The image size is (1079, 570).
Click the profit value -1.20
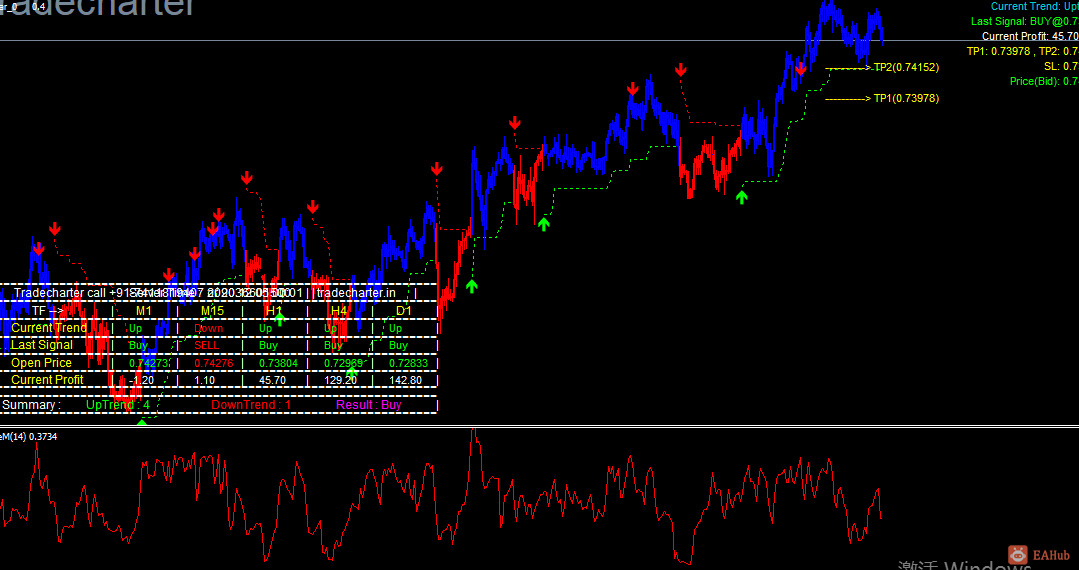click(x=141, y=380)
